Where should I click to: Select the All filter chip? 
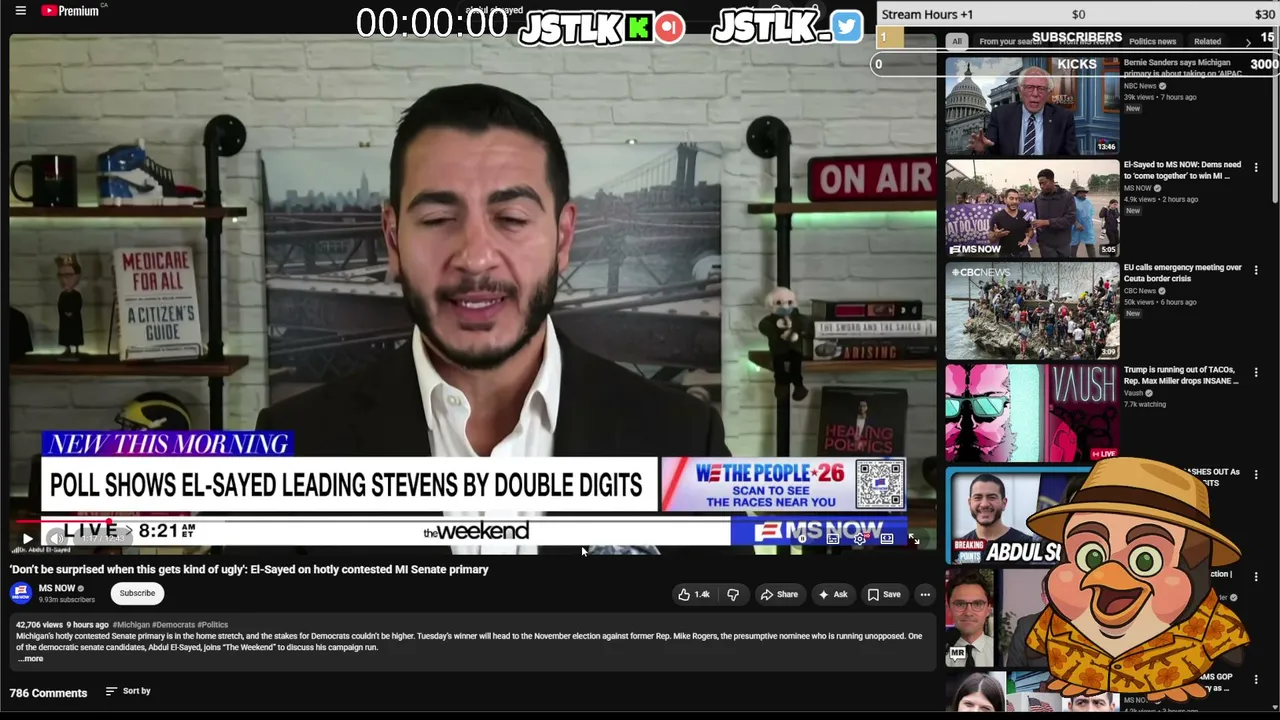coord(957,41)
